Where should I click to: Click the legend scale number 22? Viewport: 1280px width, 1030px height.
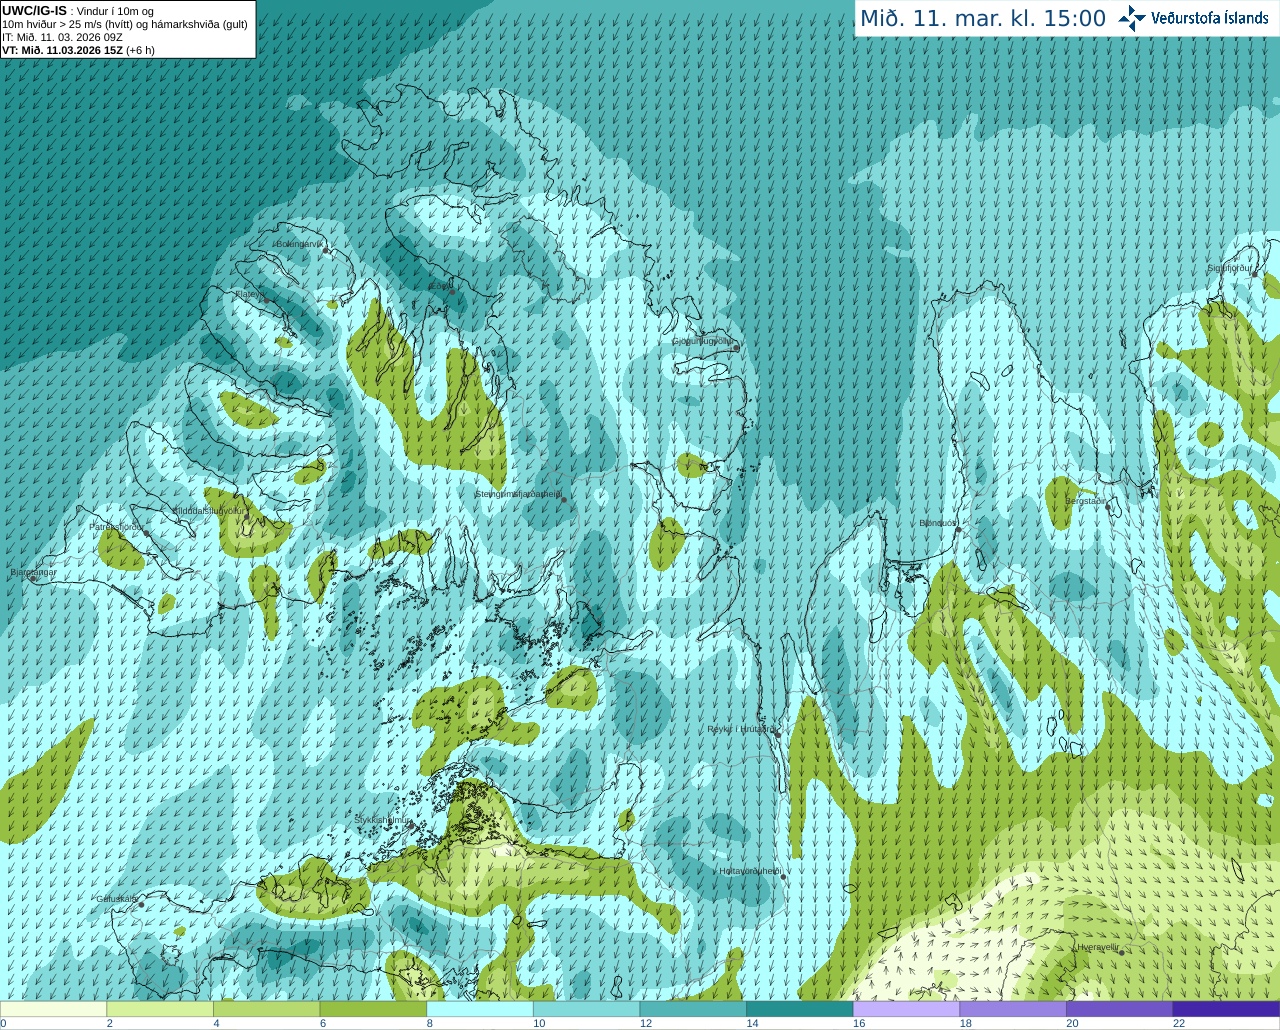click(x=1178, y=1023)
